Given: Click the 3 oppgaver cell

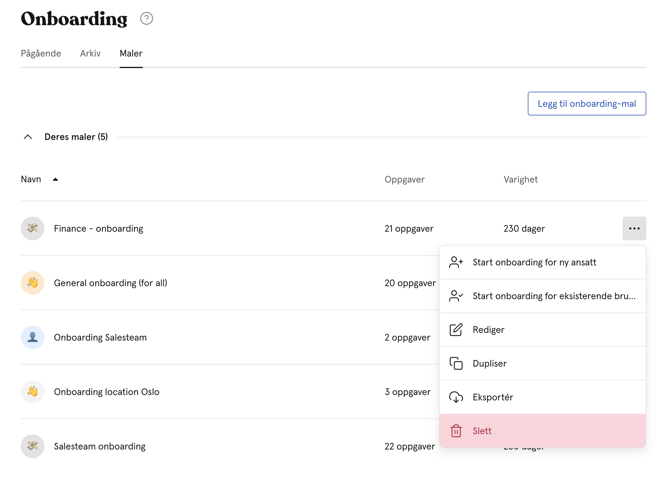Looking at the screenshot, I should [x=407, y=392].
